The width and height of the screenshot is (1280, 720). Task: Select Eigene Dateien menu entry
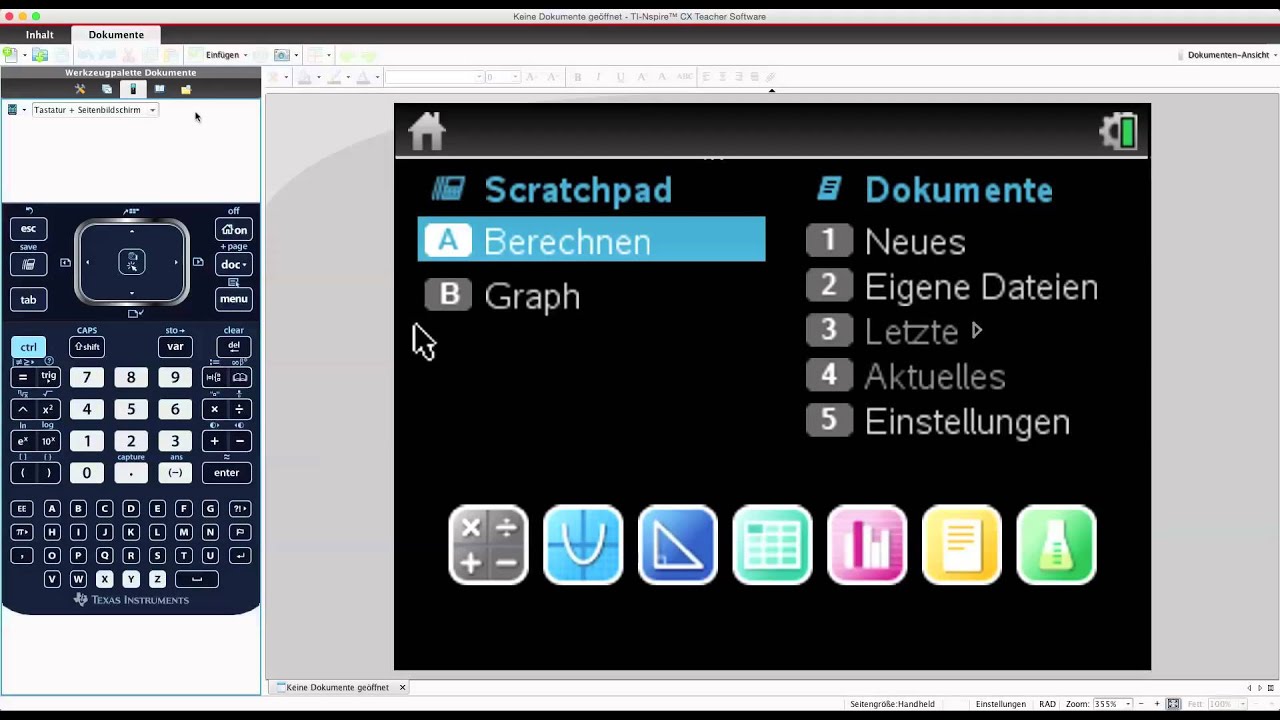pyautogui.click(x=952, y=286)
